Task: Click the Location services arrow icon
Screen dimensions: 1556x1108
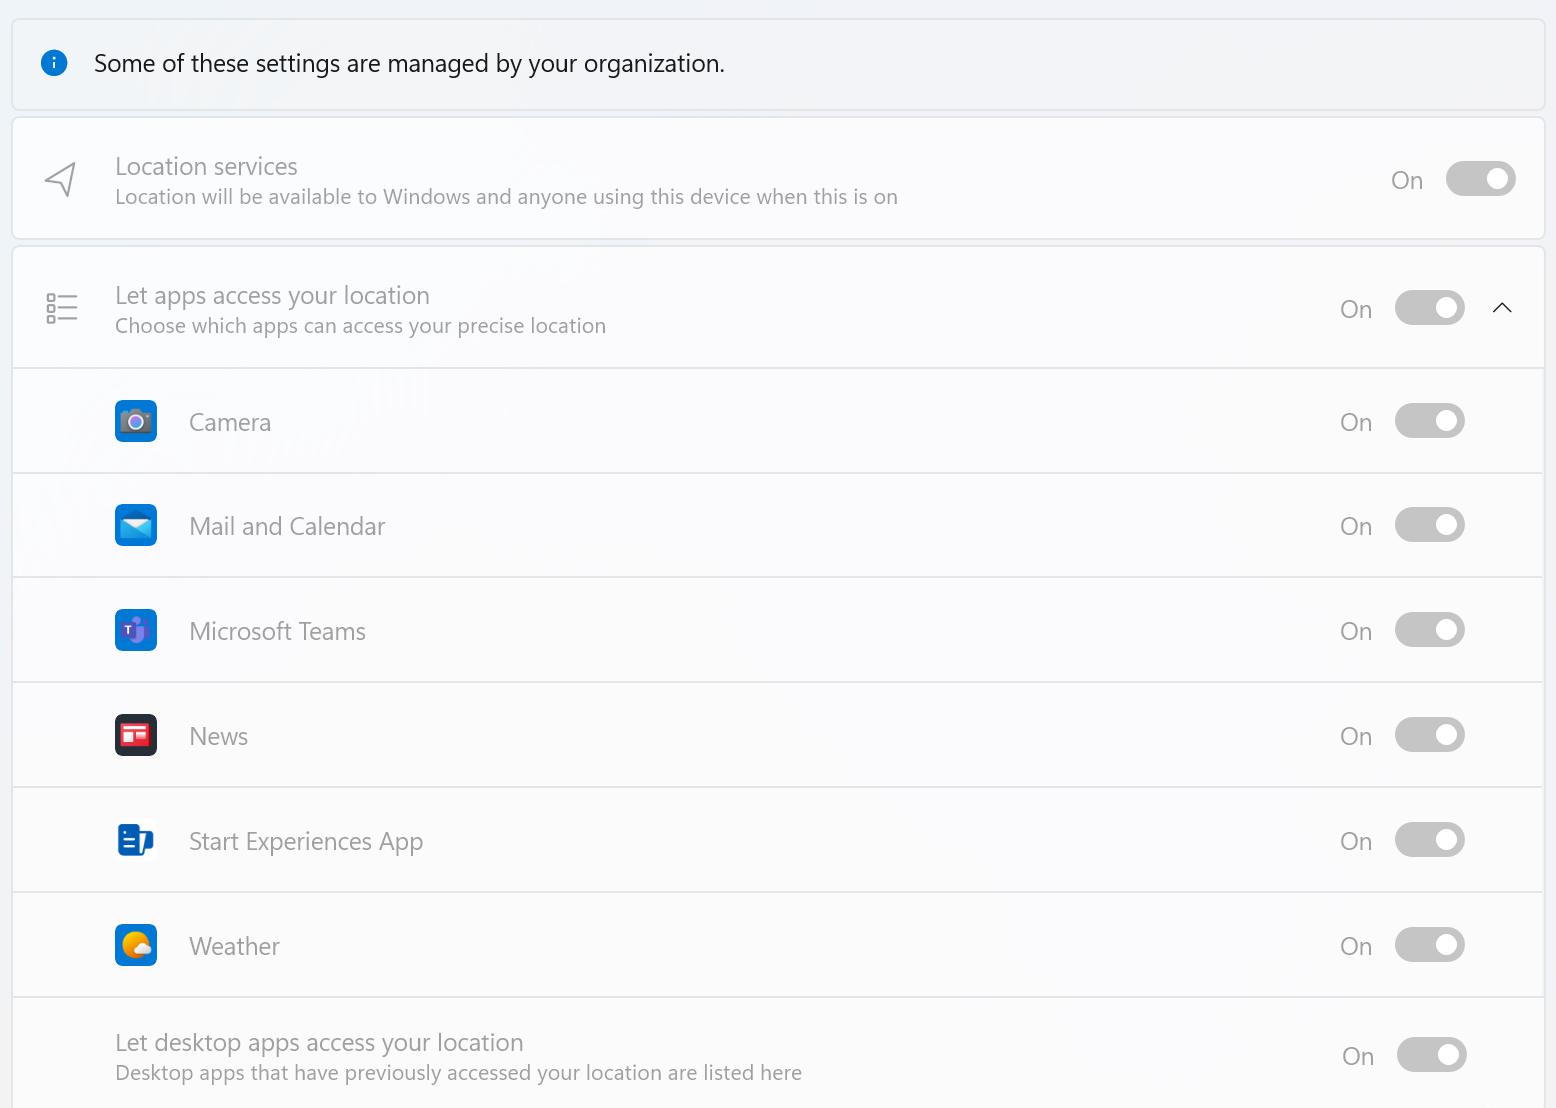Action: tap(61, 179)
